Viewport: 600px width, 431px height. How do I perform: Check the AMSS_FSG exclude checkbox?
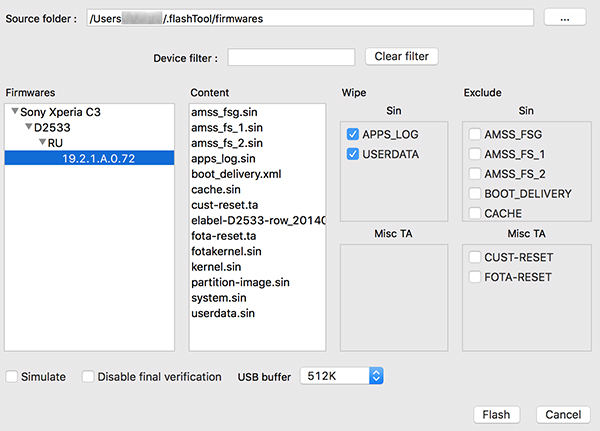[474, 134]
